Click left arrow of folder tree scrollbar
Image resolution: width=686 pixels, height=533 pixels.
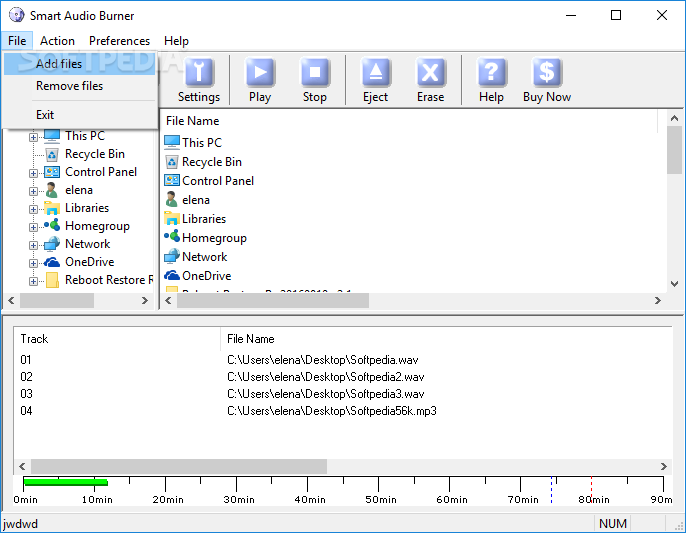[x=11, y=301]
